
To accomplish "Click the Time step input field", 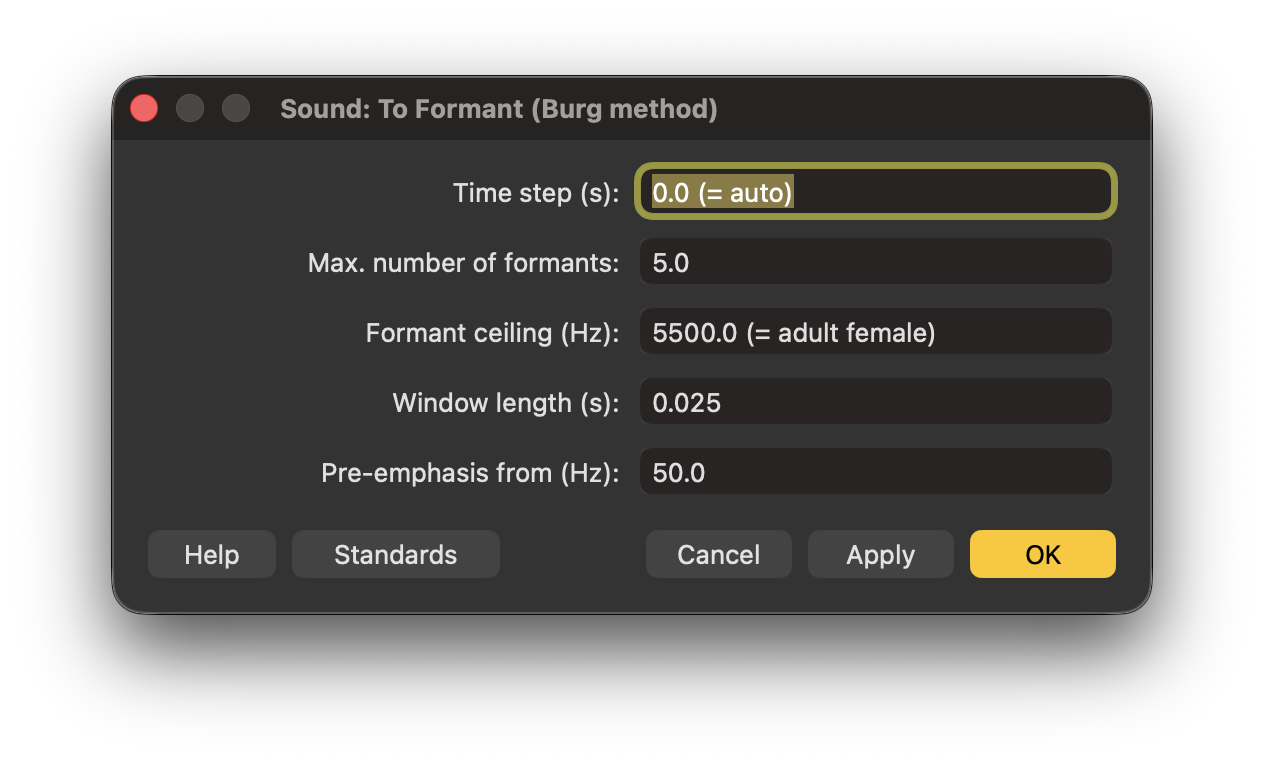I will click(x=875, y=191).
